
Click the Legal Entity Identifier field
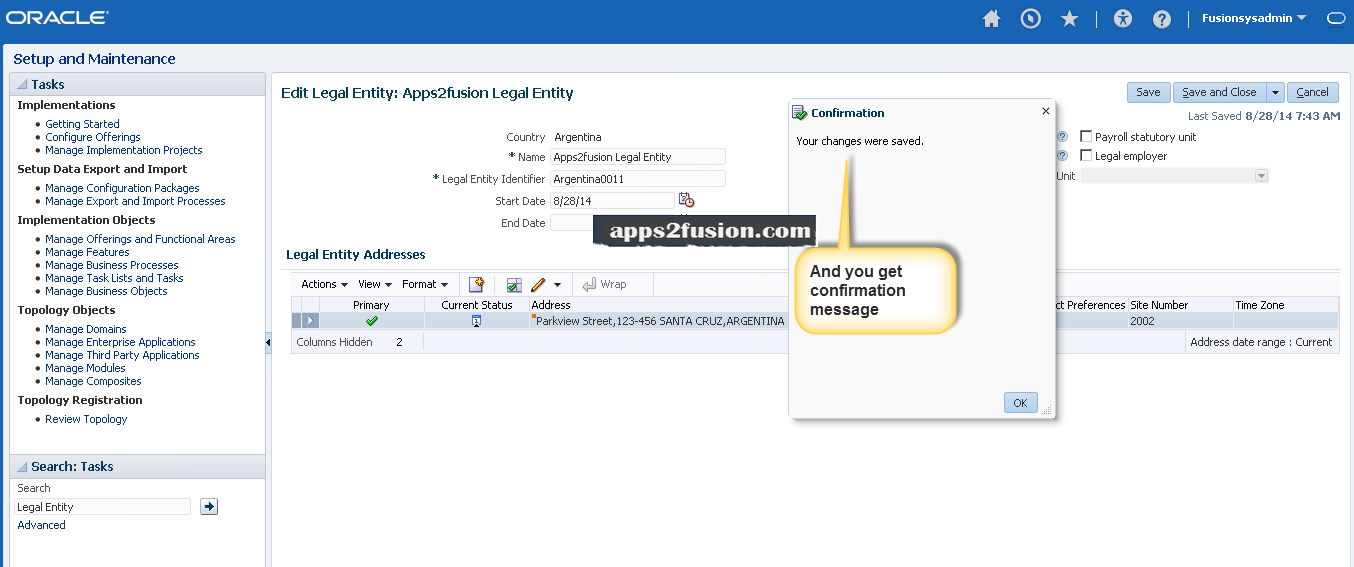pyautogui.click(x=638, y=179)
